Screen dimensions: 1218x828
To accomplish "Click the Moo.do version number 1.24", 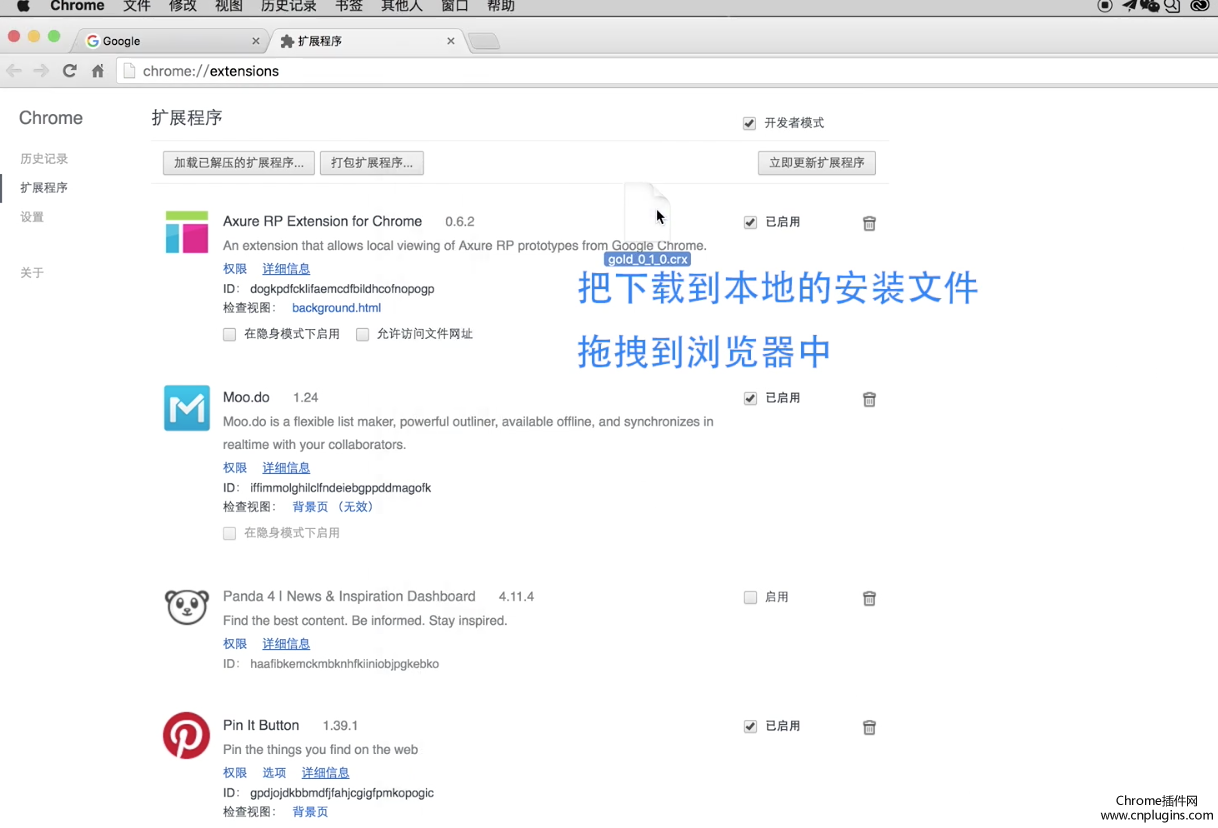I will click(x=305, y=398).
